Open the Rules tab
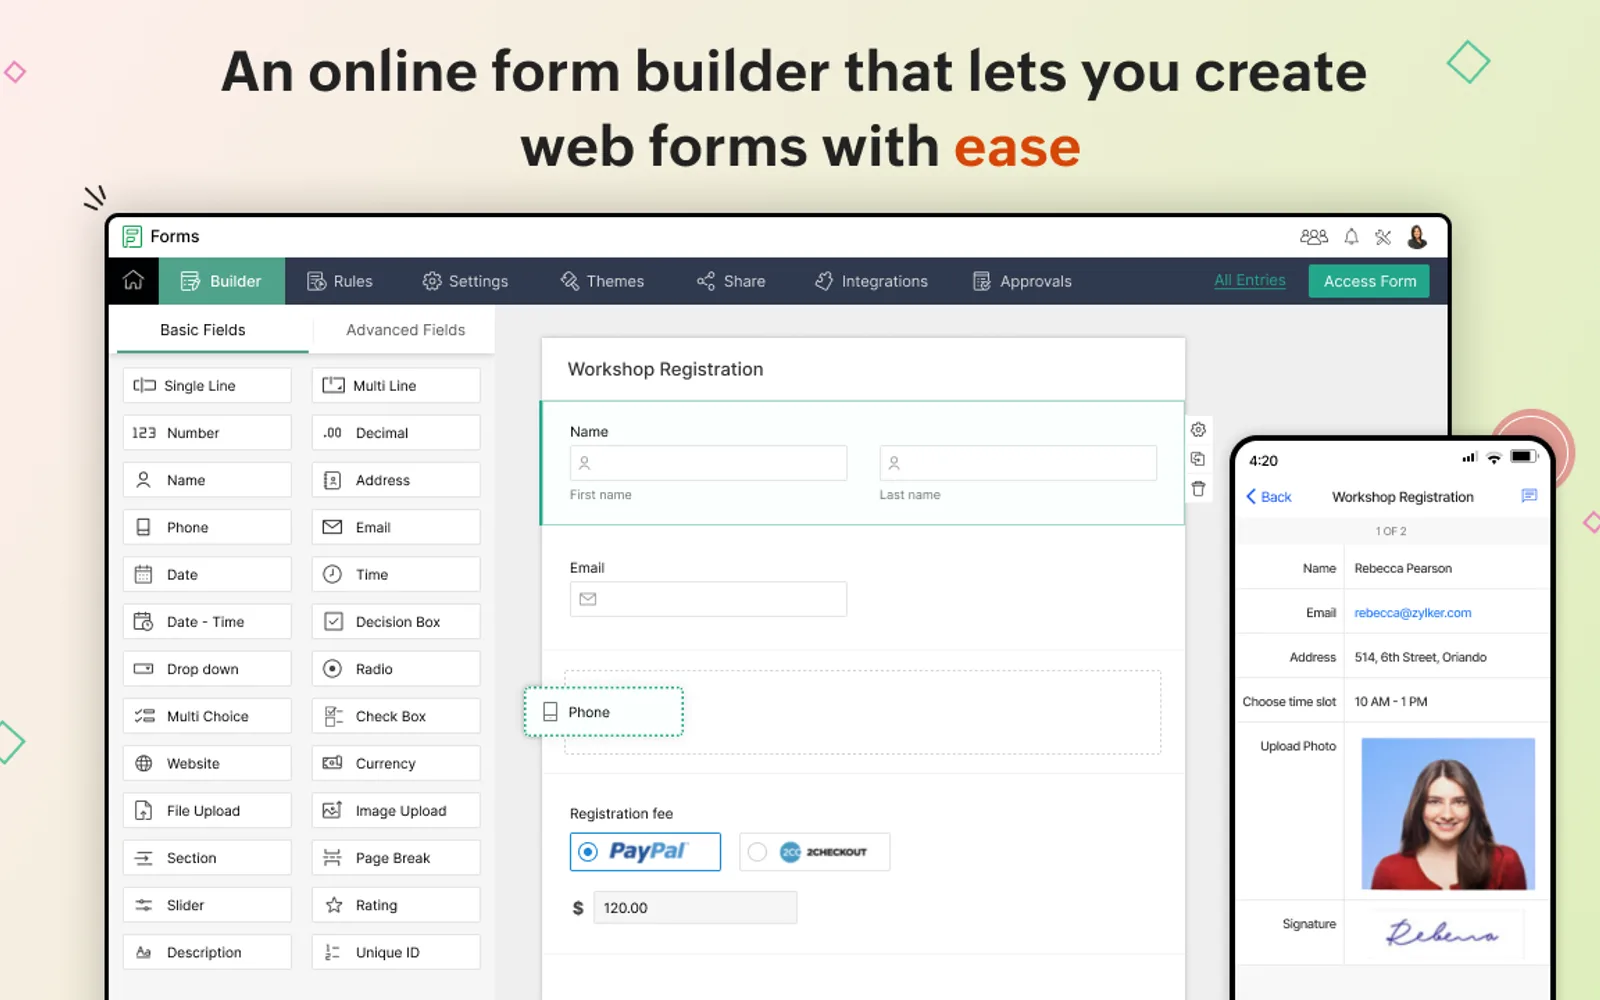This screenshot has width=1600, height=1000. [x=340, y=282]
